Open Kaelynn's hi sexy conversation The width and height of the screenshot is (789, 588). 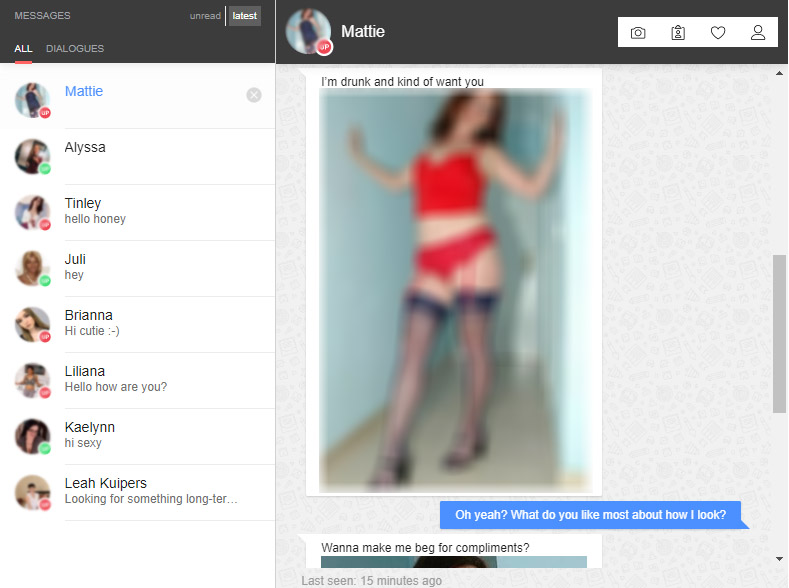[137, 437]
